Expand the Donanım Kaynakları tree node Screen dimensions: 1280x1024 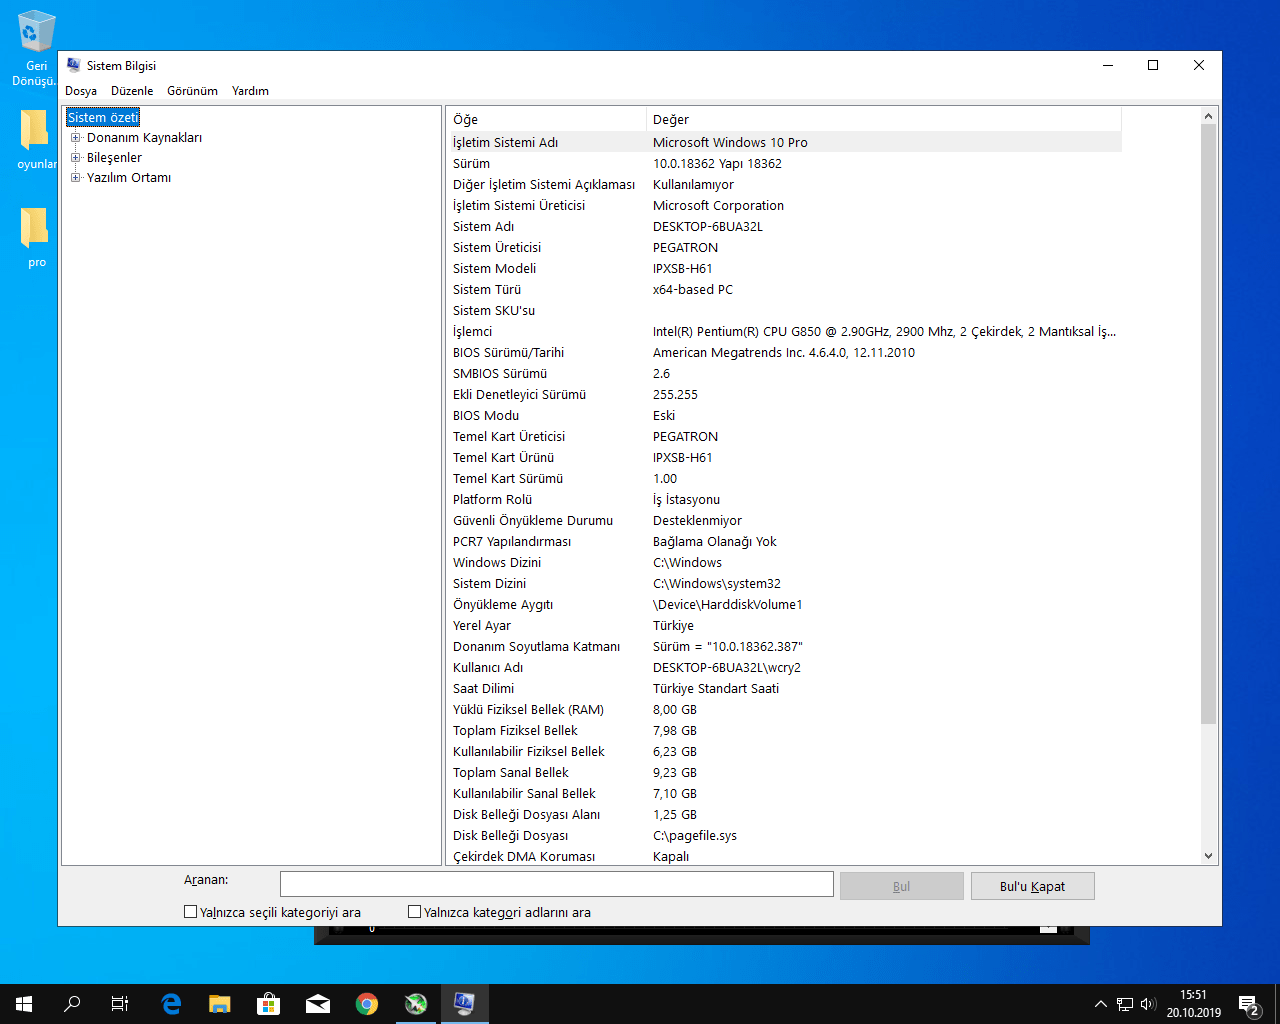coord(76,138)
